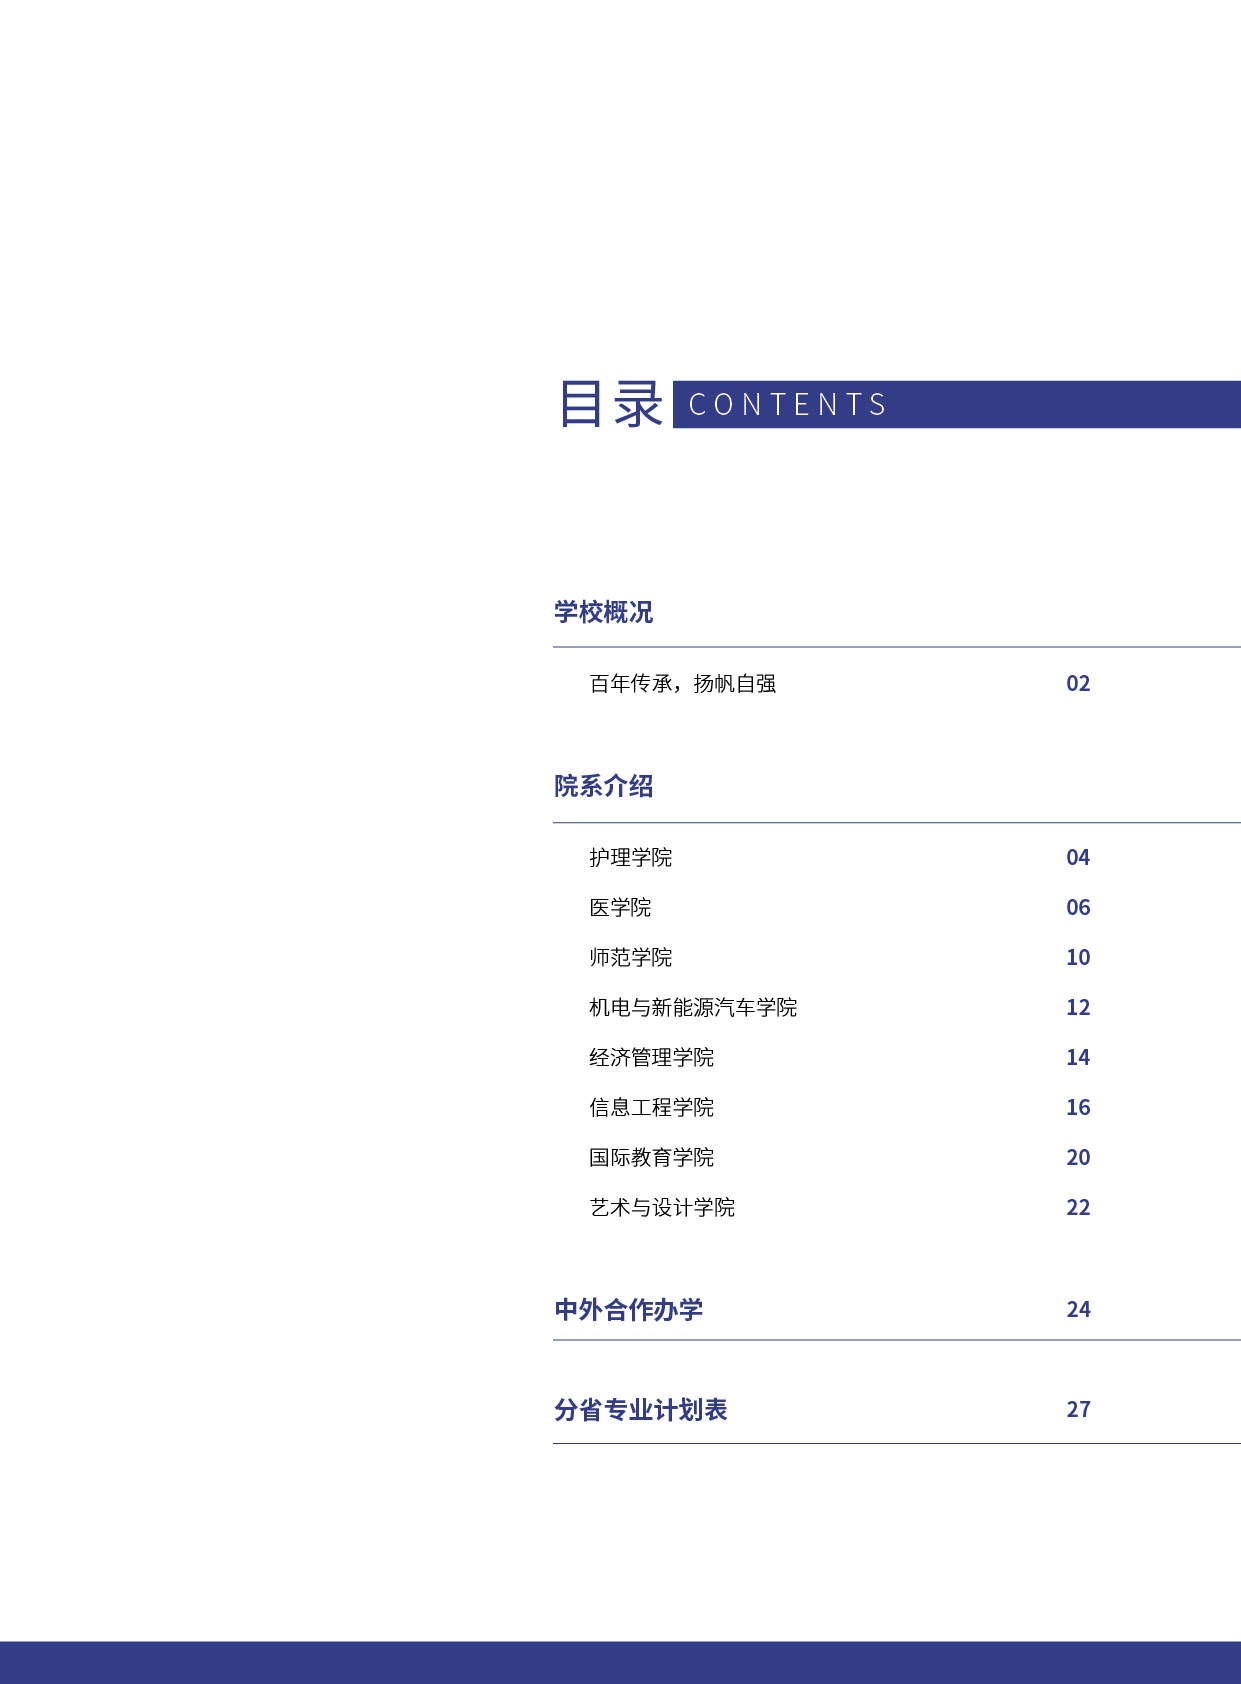The image size is (1241, 1684).
Task: Click the 目录 title text
Action: [x=610, y=404]
